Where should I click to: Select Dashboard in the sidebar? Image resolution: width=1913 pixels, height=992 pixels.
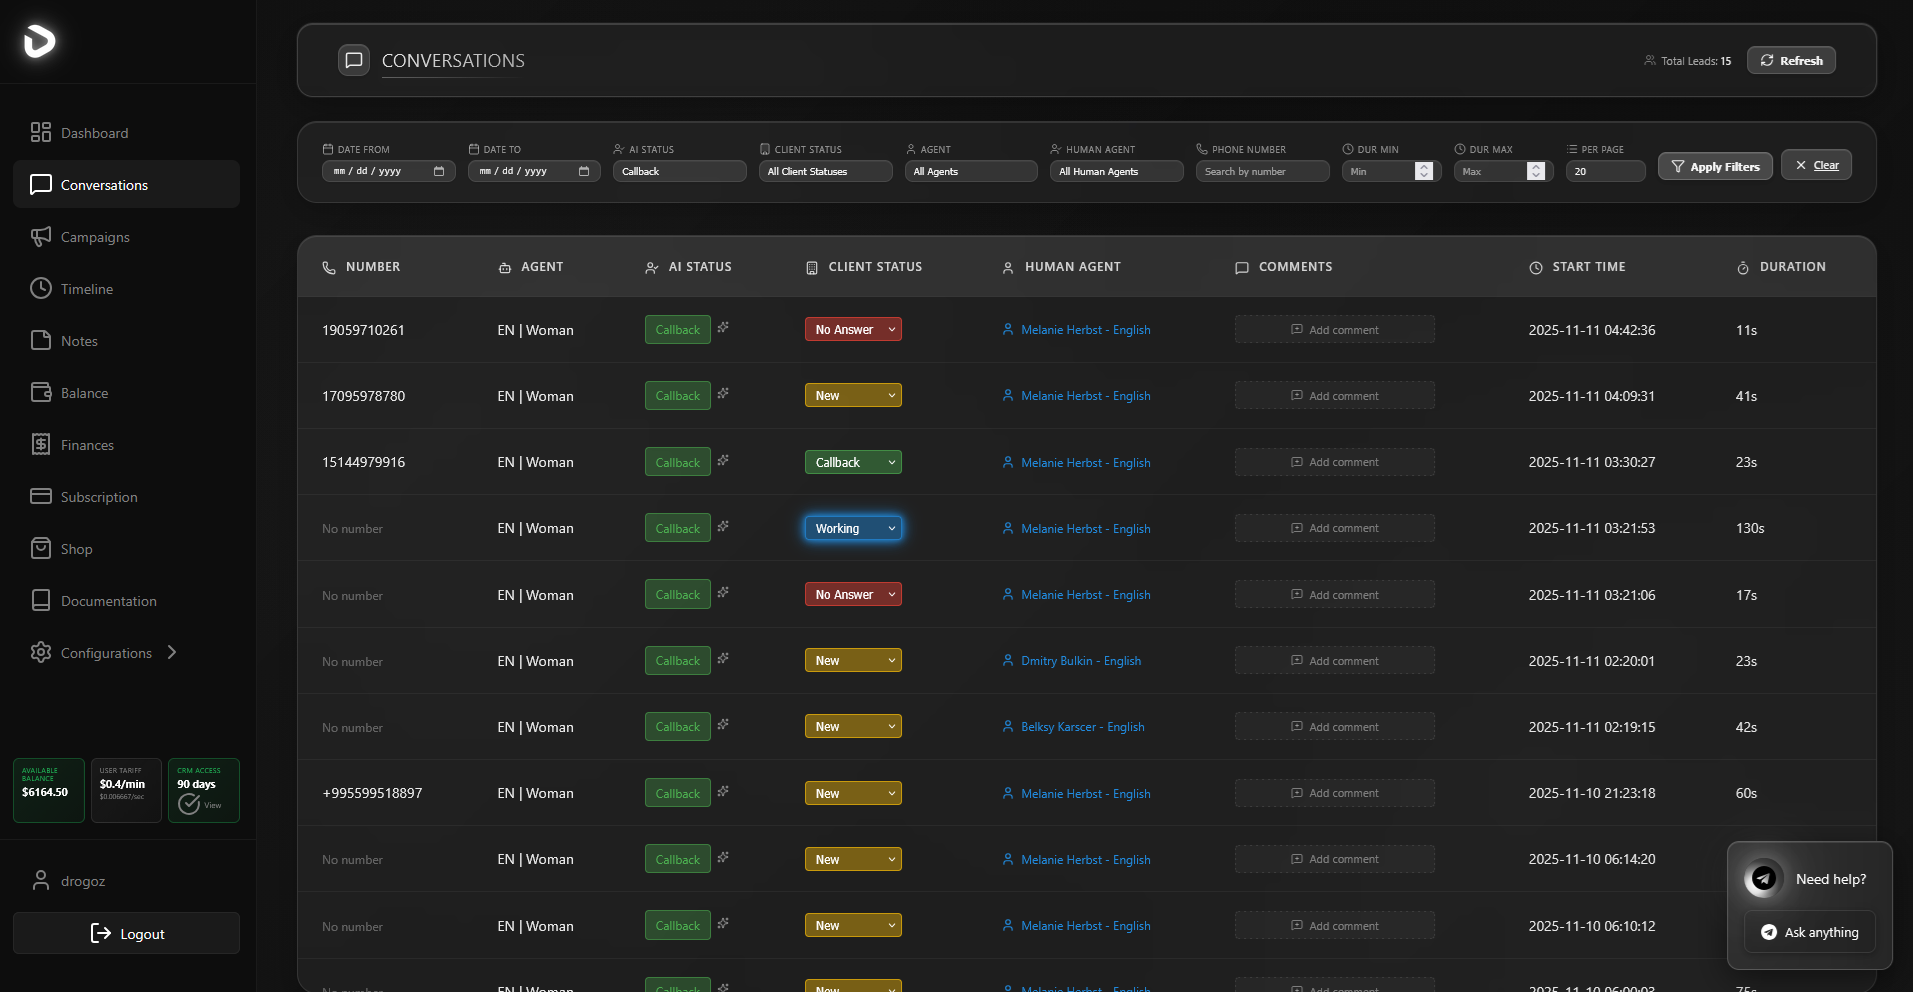[94, 132]
